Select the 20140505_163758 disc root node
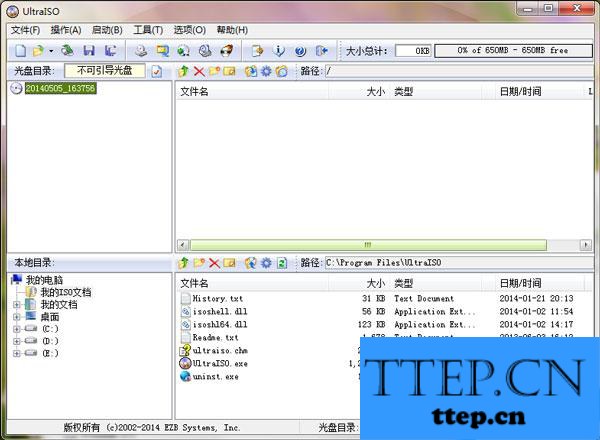Image resolution: width=600 pixels, height=440 pixels. pos(60,88)
